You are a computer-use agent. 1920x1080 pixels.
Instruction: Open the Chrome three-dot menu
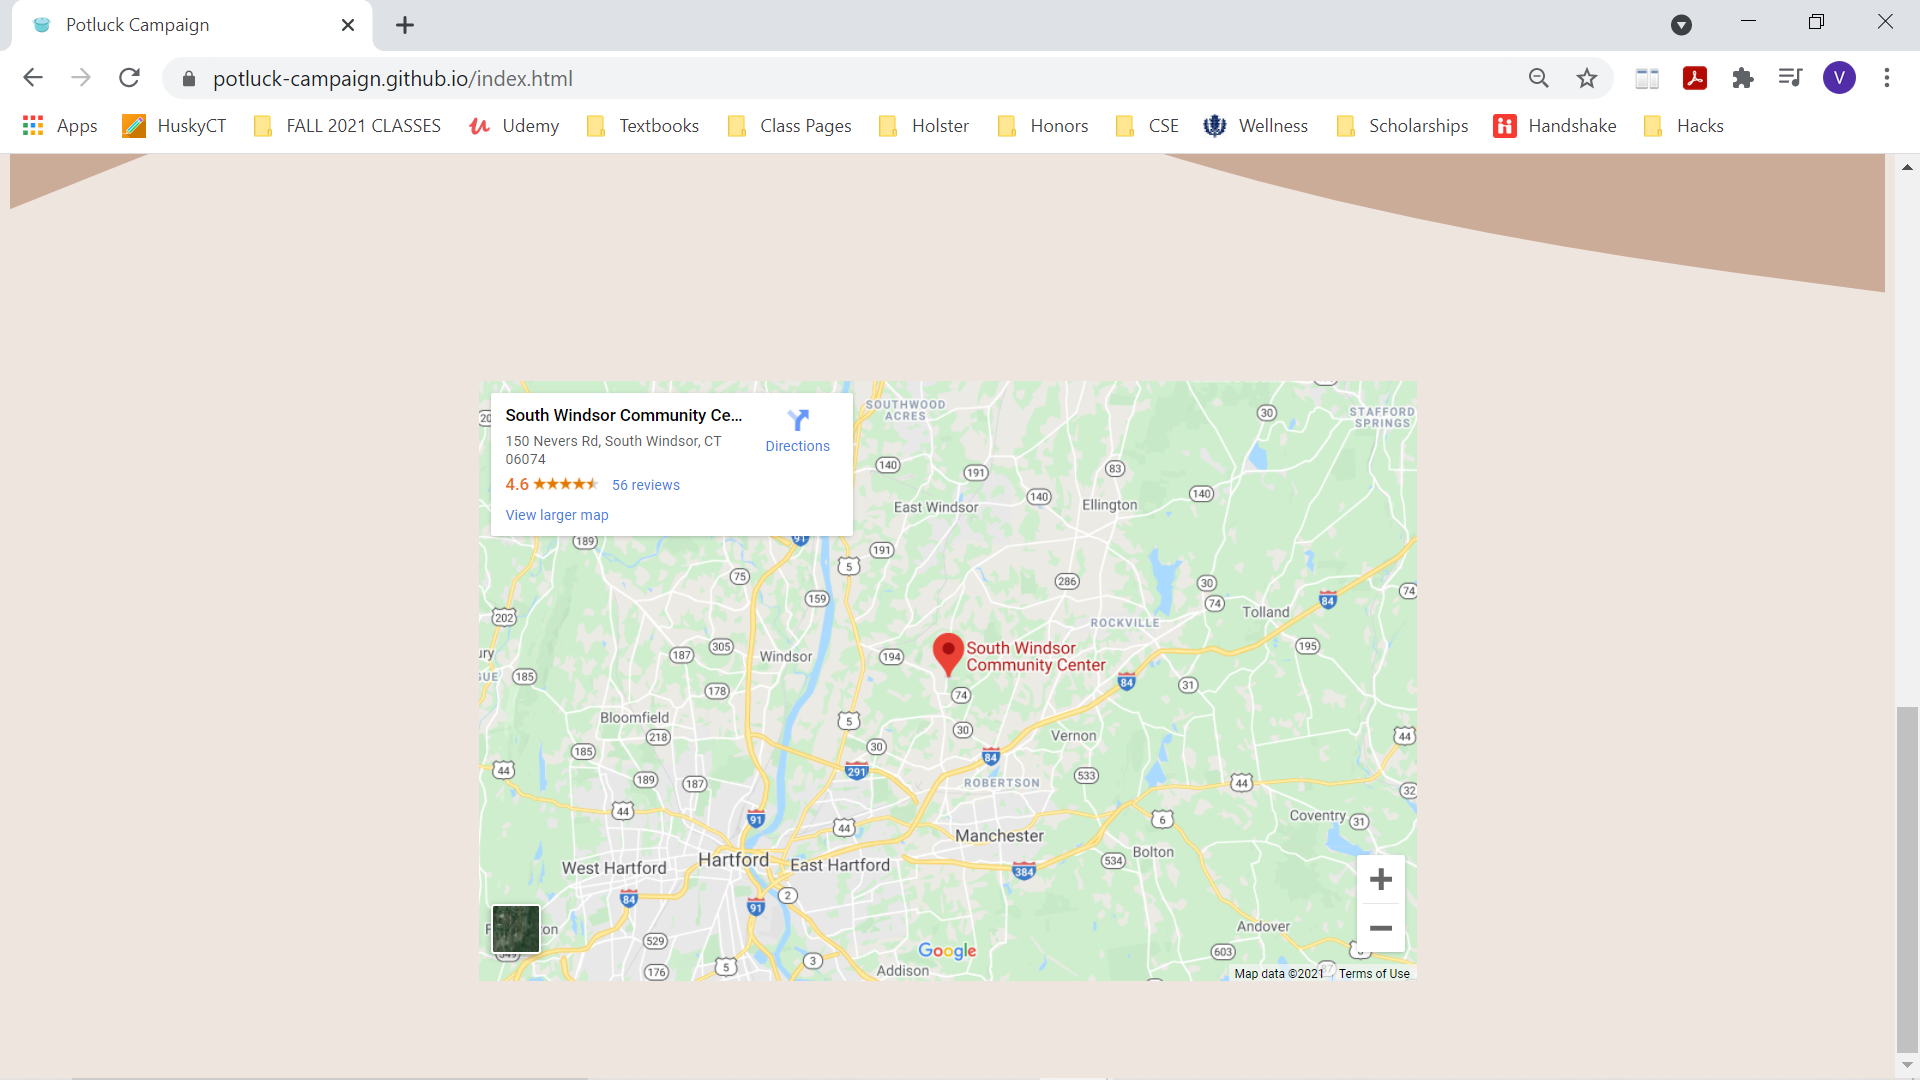click(x=1887, y=78)
